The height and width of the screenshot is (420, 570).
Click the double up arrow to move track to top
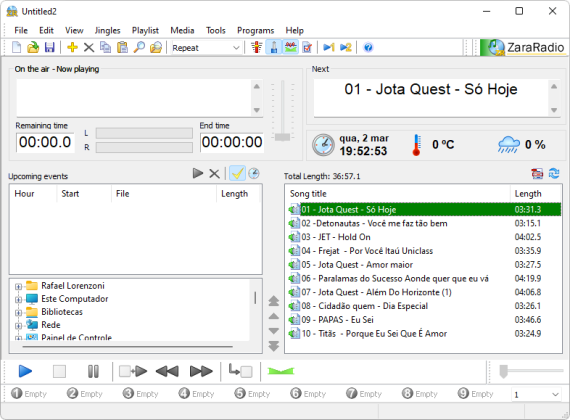pos(274,301)
